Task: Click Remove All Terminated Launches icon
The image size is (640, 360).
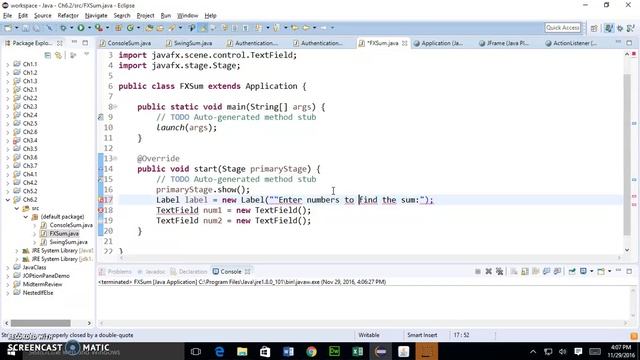Action: tap(499, 271)
